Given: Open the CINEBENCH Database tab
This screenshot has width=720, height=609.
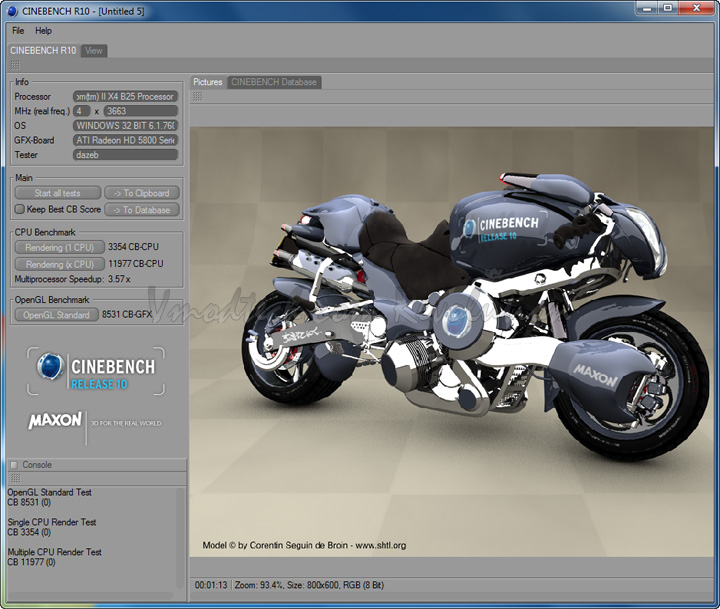Looking at the screenshot, I should click(x=274, y=82).
